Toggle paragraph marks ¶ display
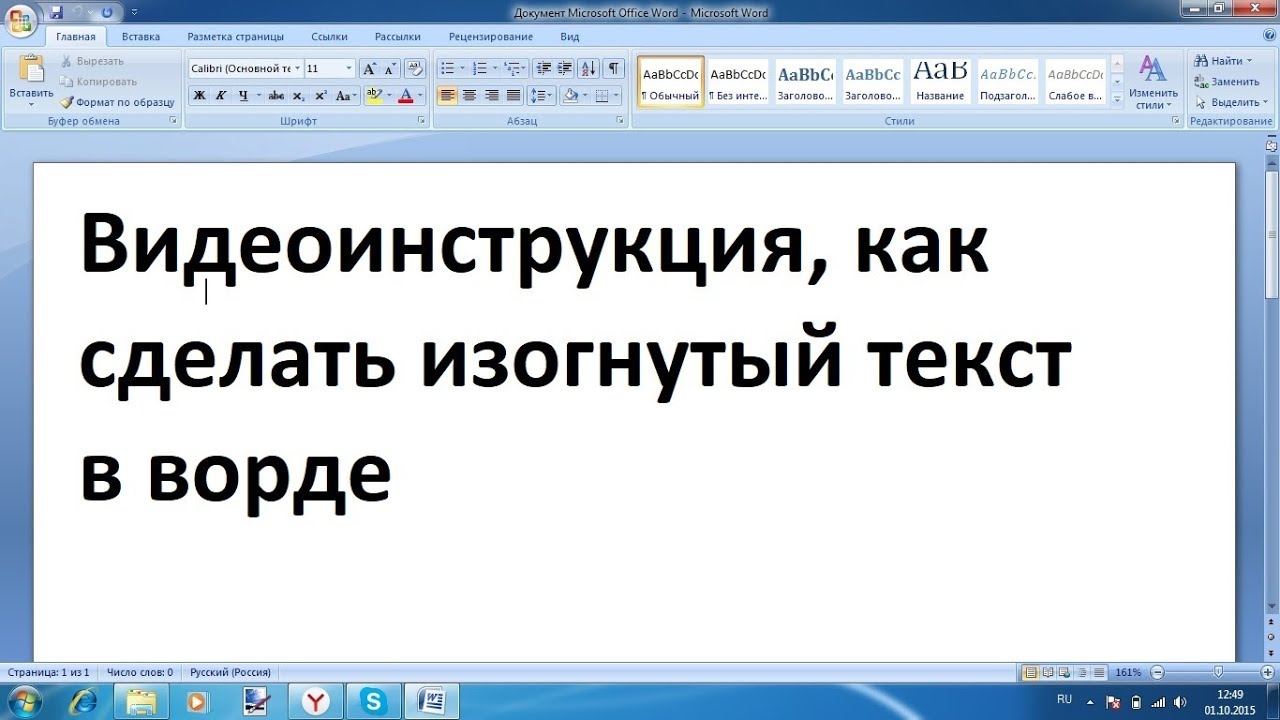Viewport: 1280px width, 720px height. 614,68
